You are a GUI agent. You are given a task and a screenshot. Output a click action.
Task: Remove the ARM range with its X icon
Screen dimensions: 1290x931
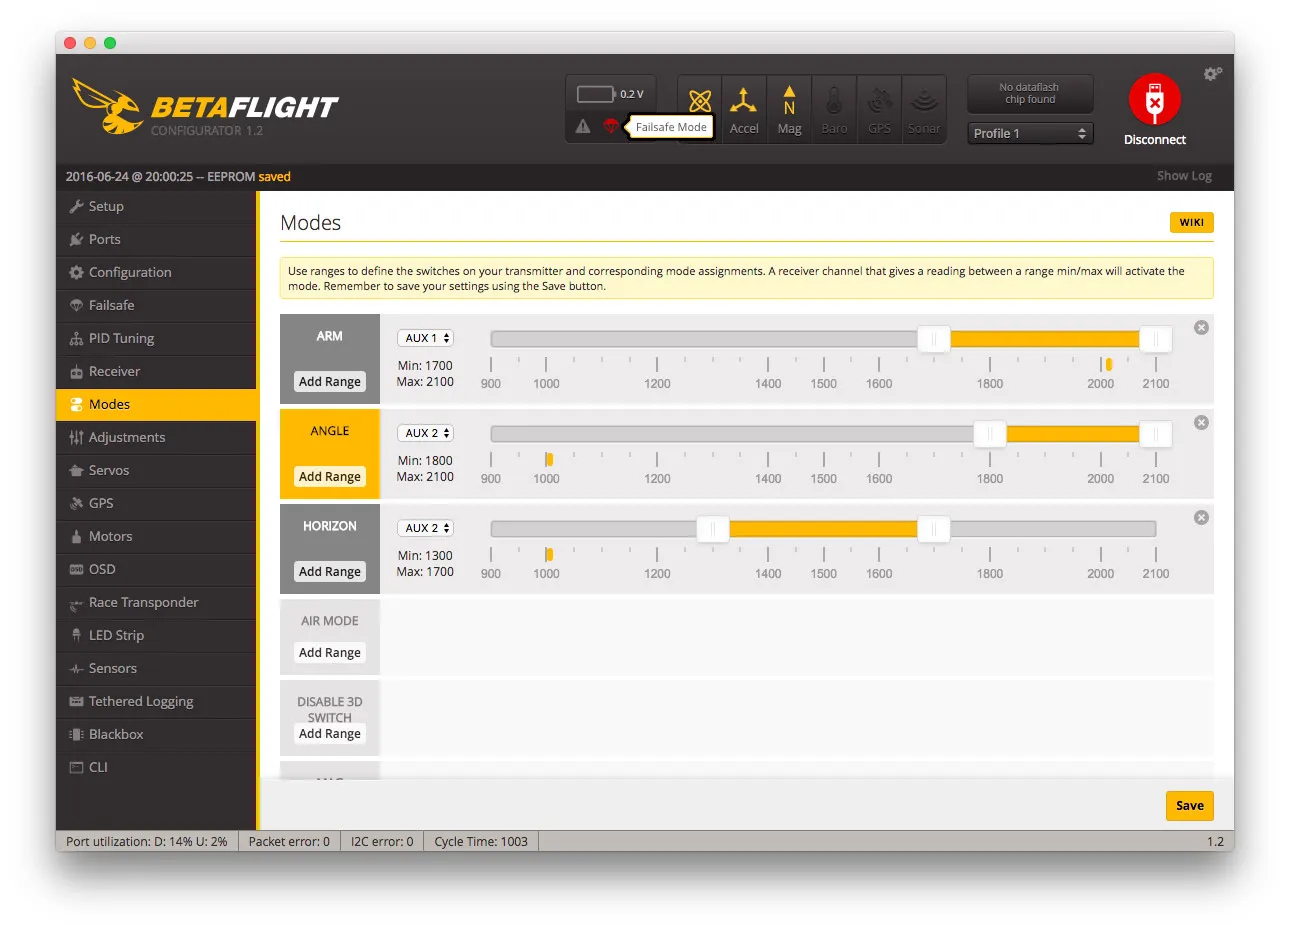(1201, 328)
